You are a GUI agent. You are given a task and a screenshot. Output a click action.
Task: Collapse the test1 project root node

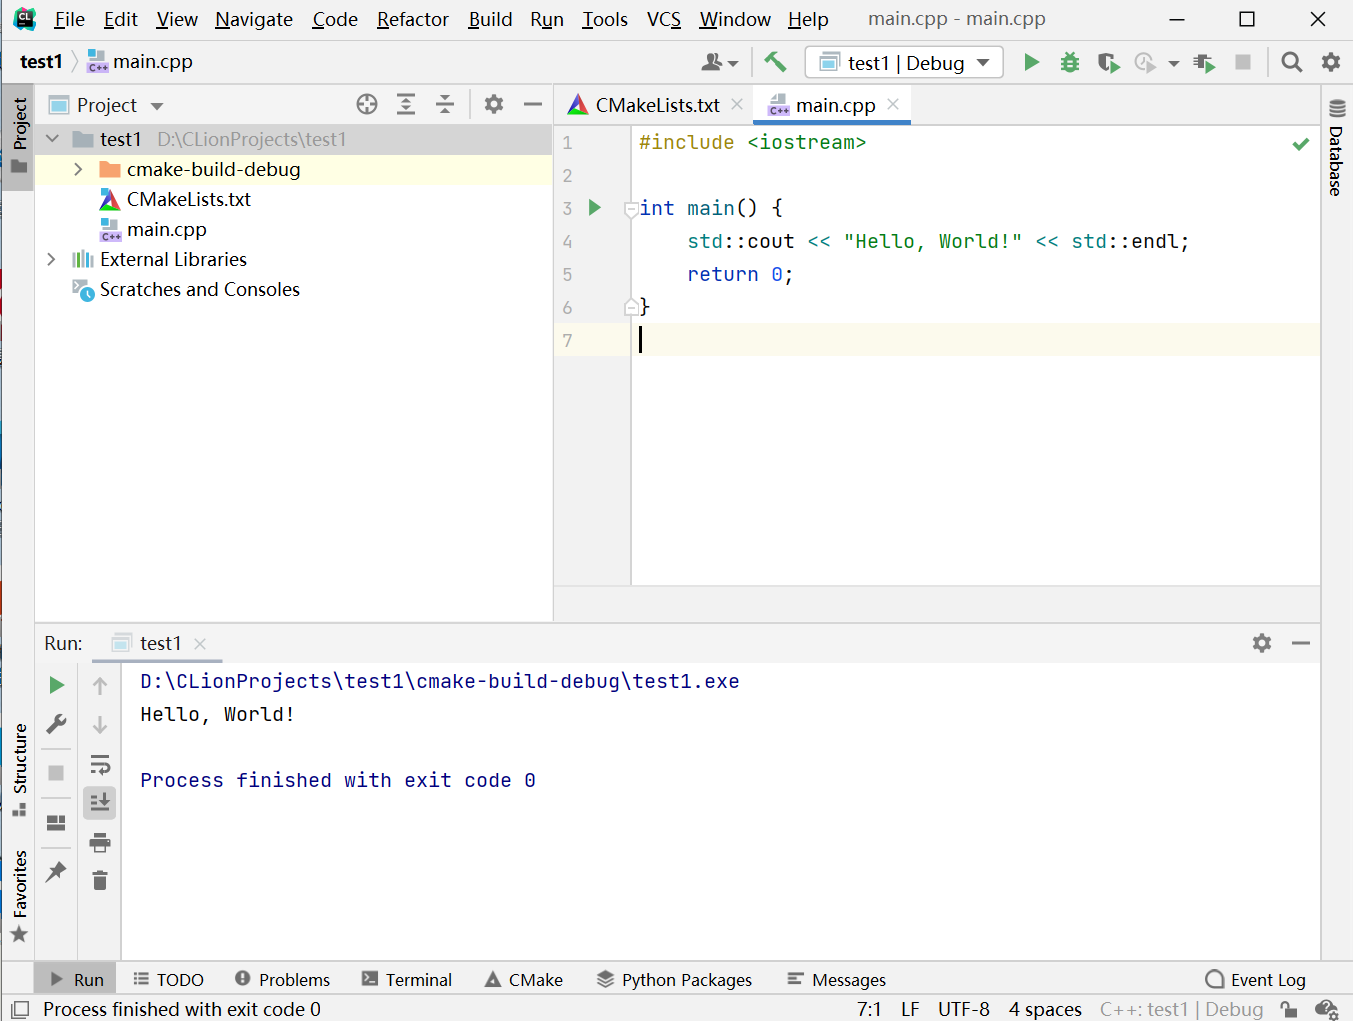(x=53, y=139)
